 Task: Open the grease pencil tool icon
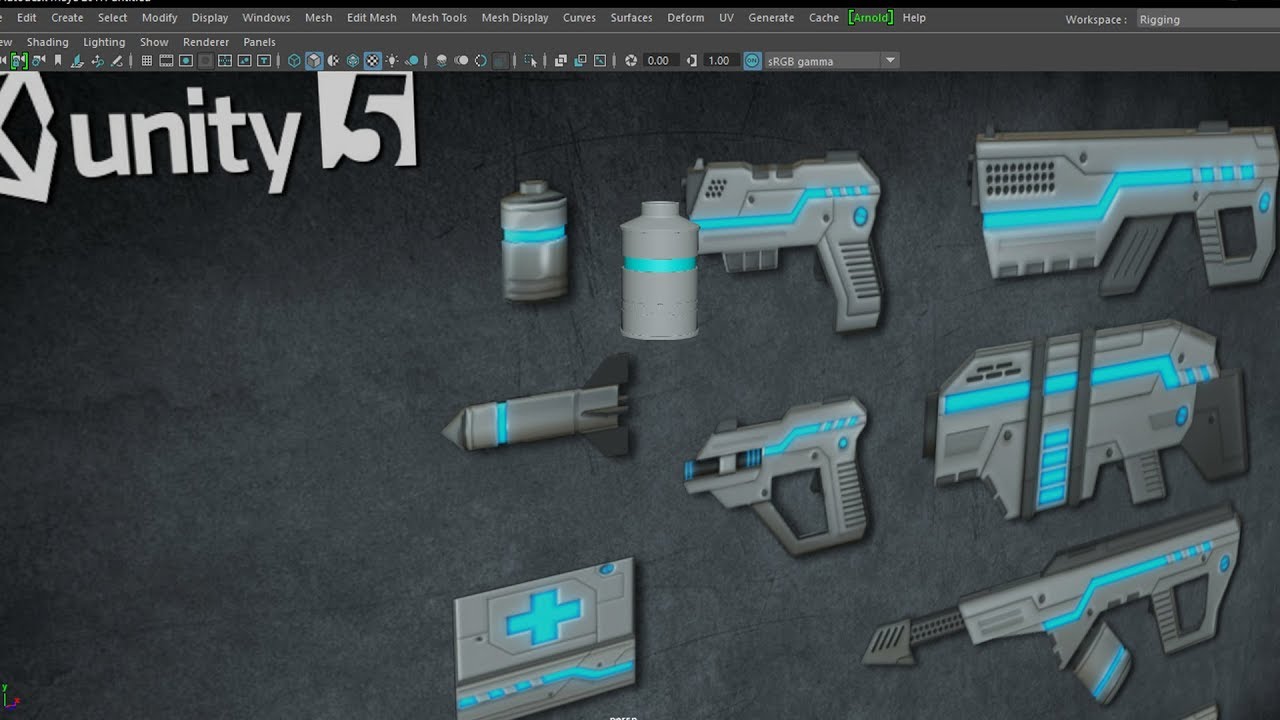pyautogui.click(x=116, y=61)
